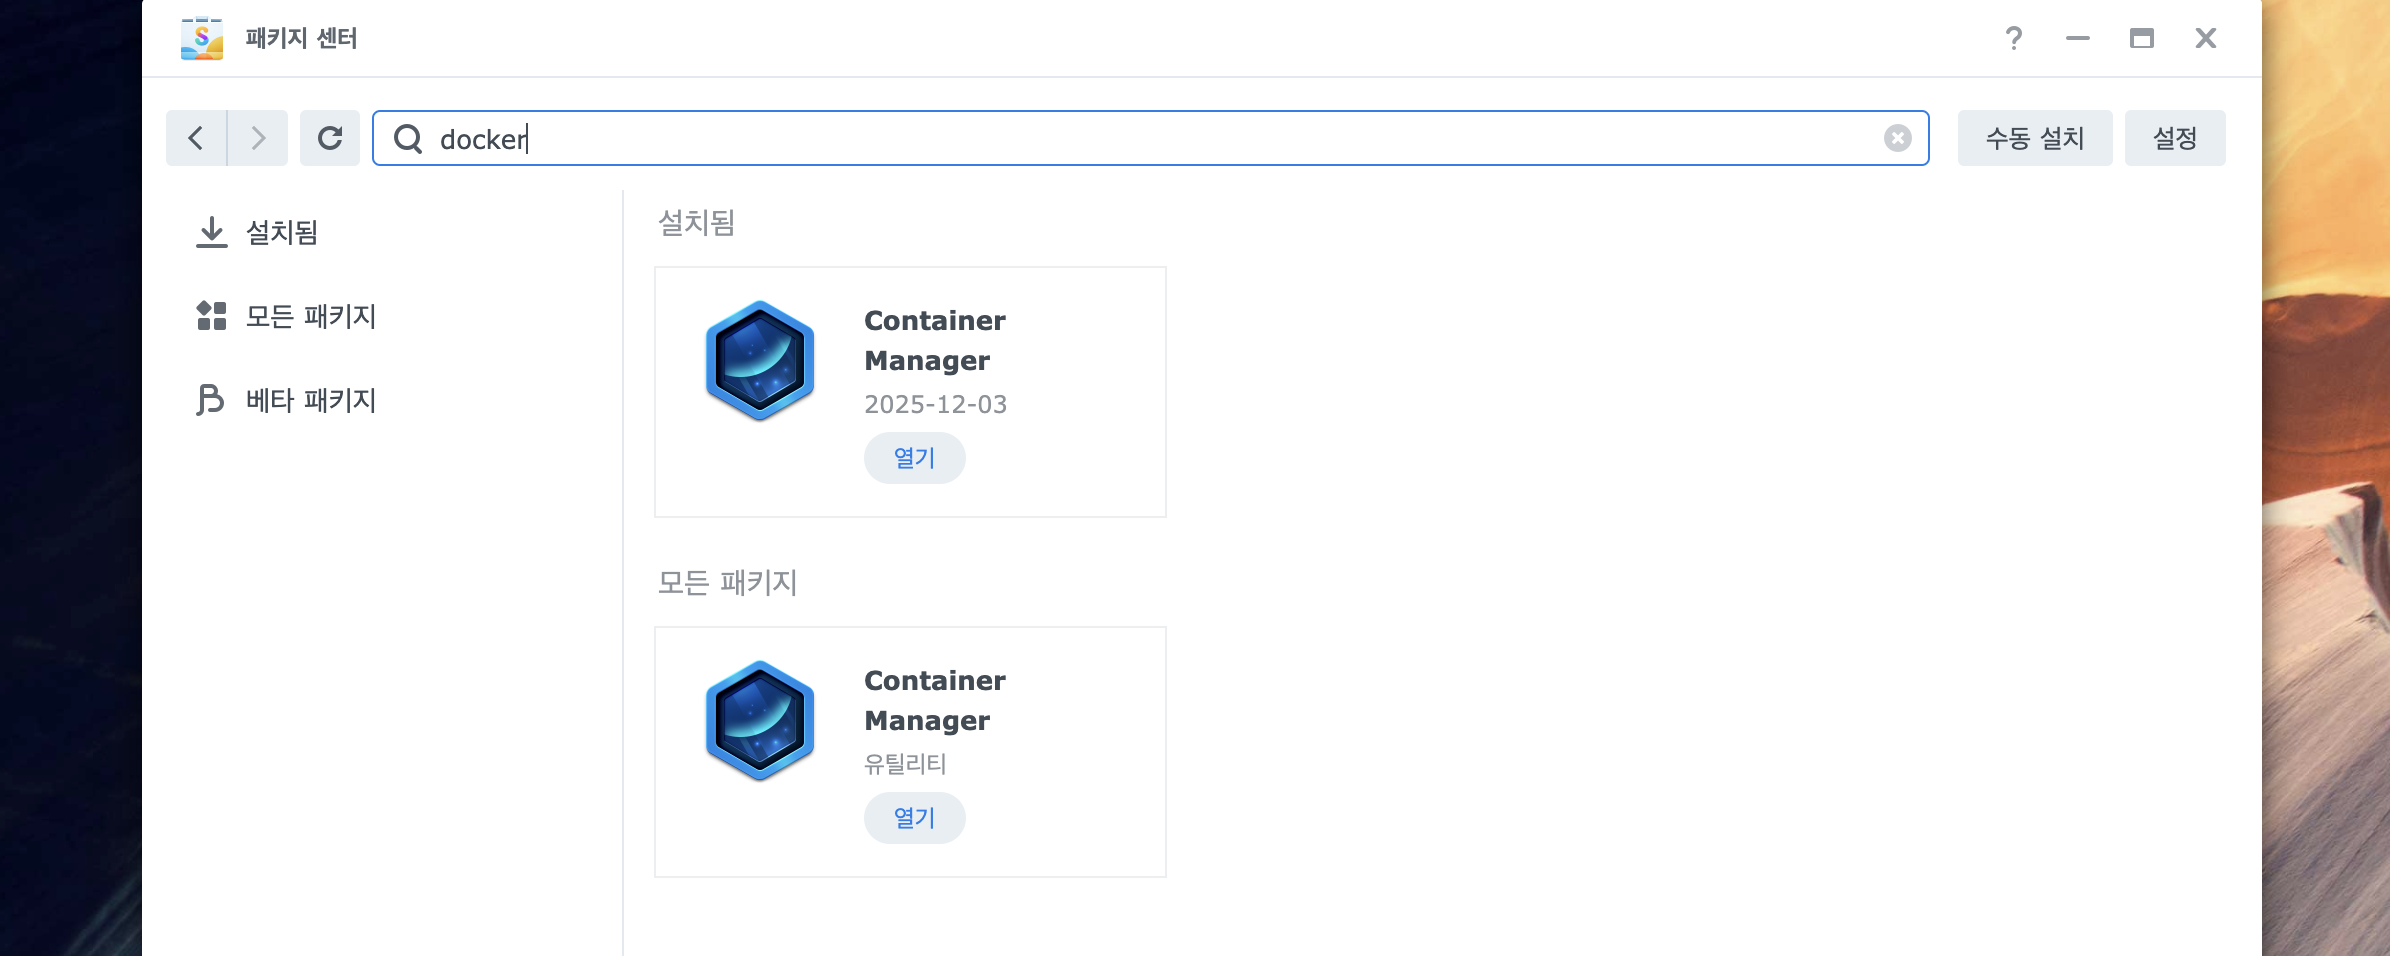Open the installed Container Manager via 열기
The height and width of the screenshot is (956, 2390).
pos(913,457)
